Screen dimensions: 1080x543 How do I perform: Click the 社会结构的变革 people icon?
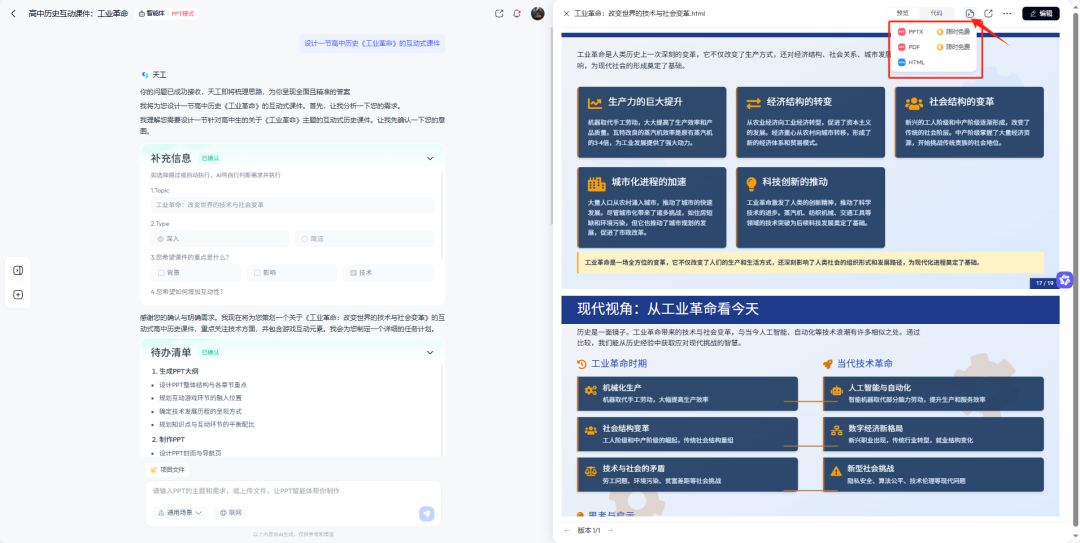coord(914,103)
